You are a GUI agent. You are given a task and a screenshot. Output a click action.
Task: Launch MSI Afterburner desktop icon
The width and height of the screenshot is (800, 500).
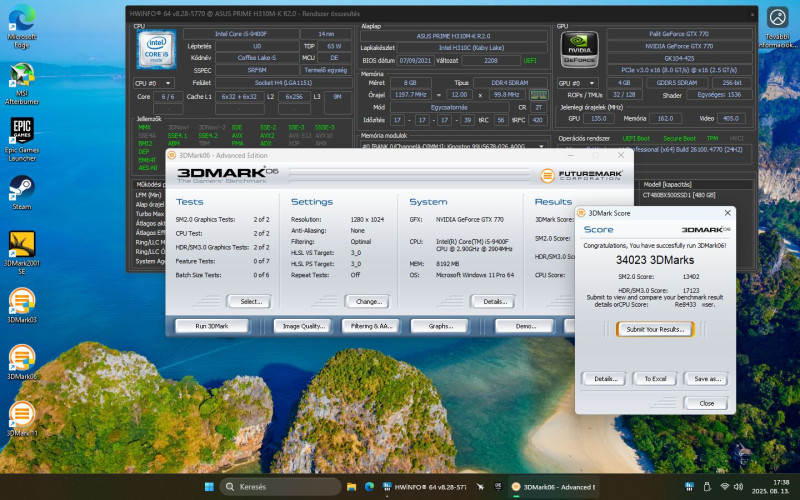pyautogui.click(x=22, y=83)
